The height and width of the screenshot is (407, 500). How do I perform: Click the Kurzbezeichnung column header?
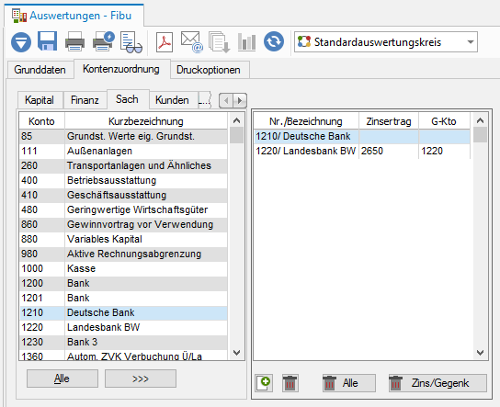146,121
